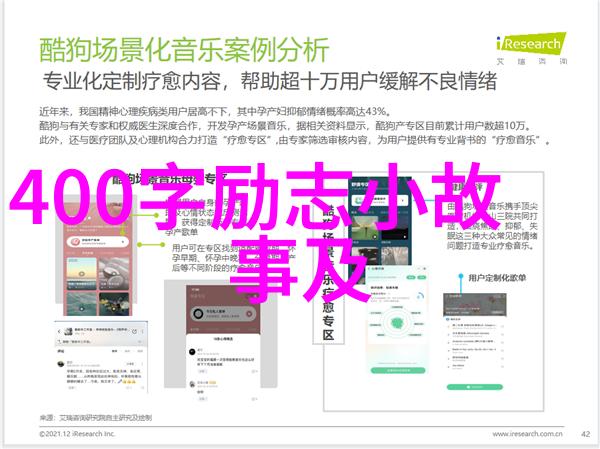Click the text 问题打造专业疗愈音乐

click(x=490, y=246)
